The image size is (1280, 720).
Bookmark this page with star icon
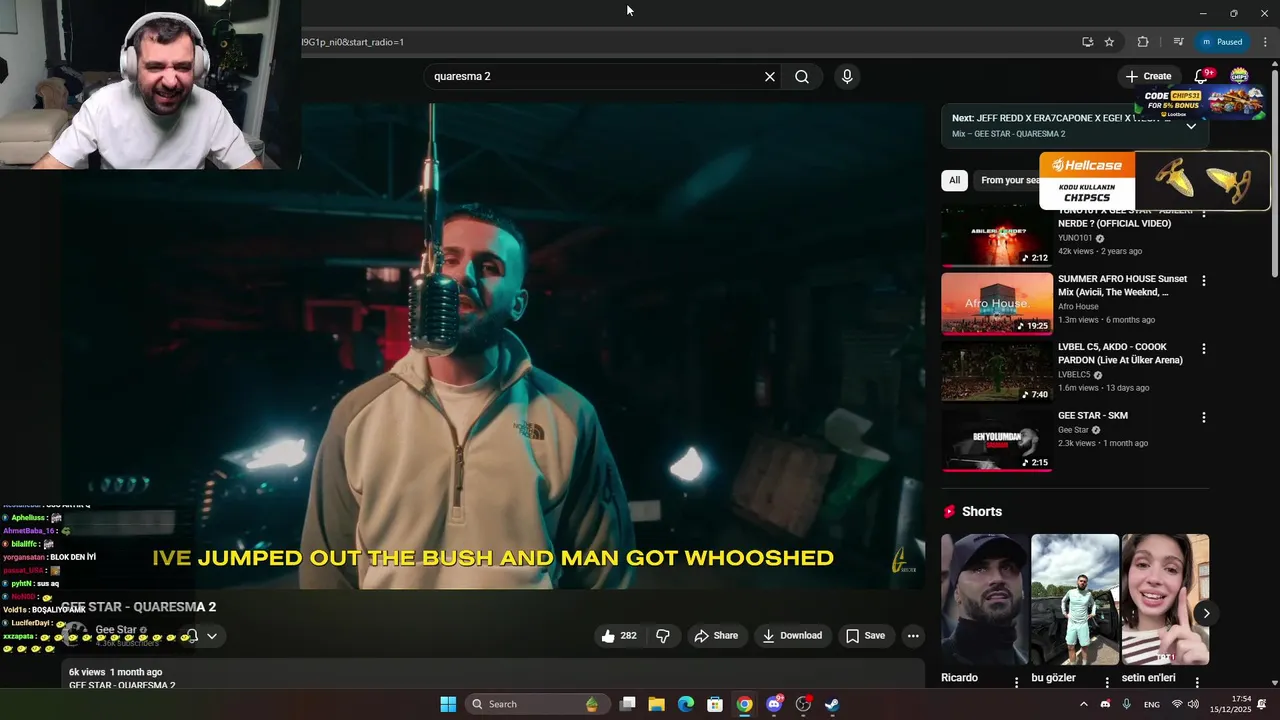[x=1109, y=42]
